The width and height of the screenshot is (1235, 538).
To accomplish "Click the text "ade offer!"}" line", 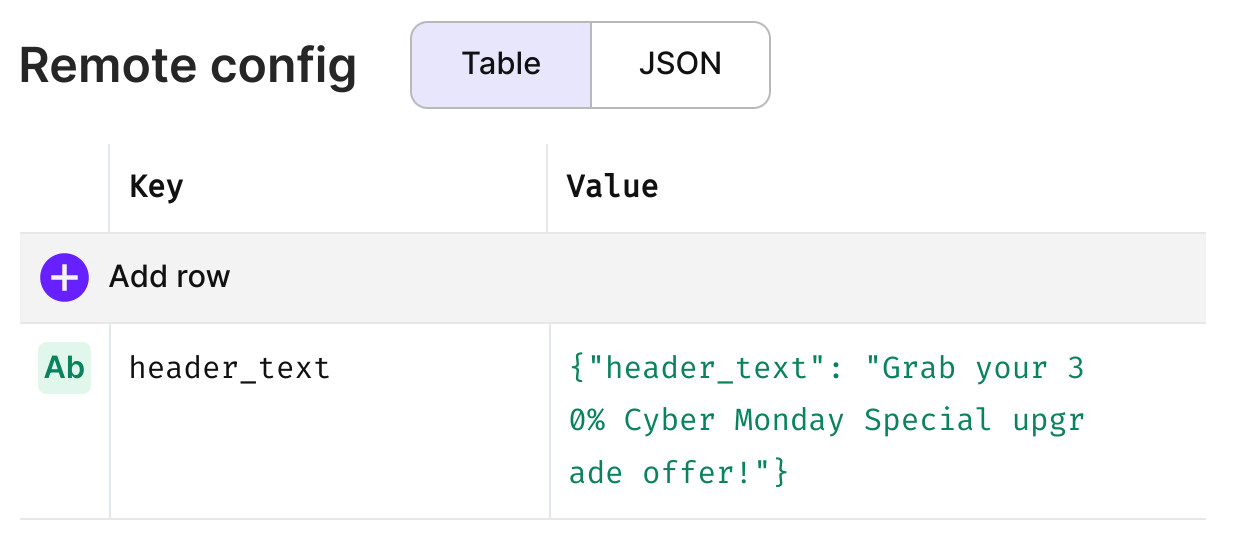I will [x=679, y=472].
